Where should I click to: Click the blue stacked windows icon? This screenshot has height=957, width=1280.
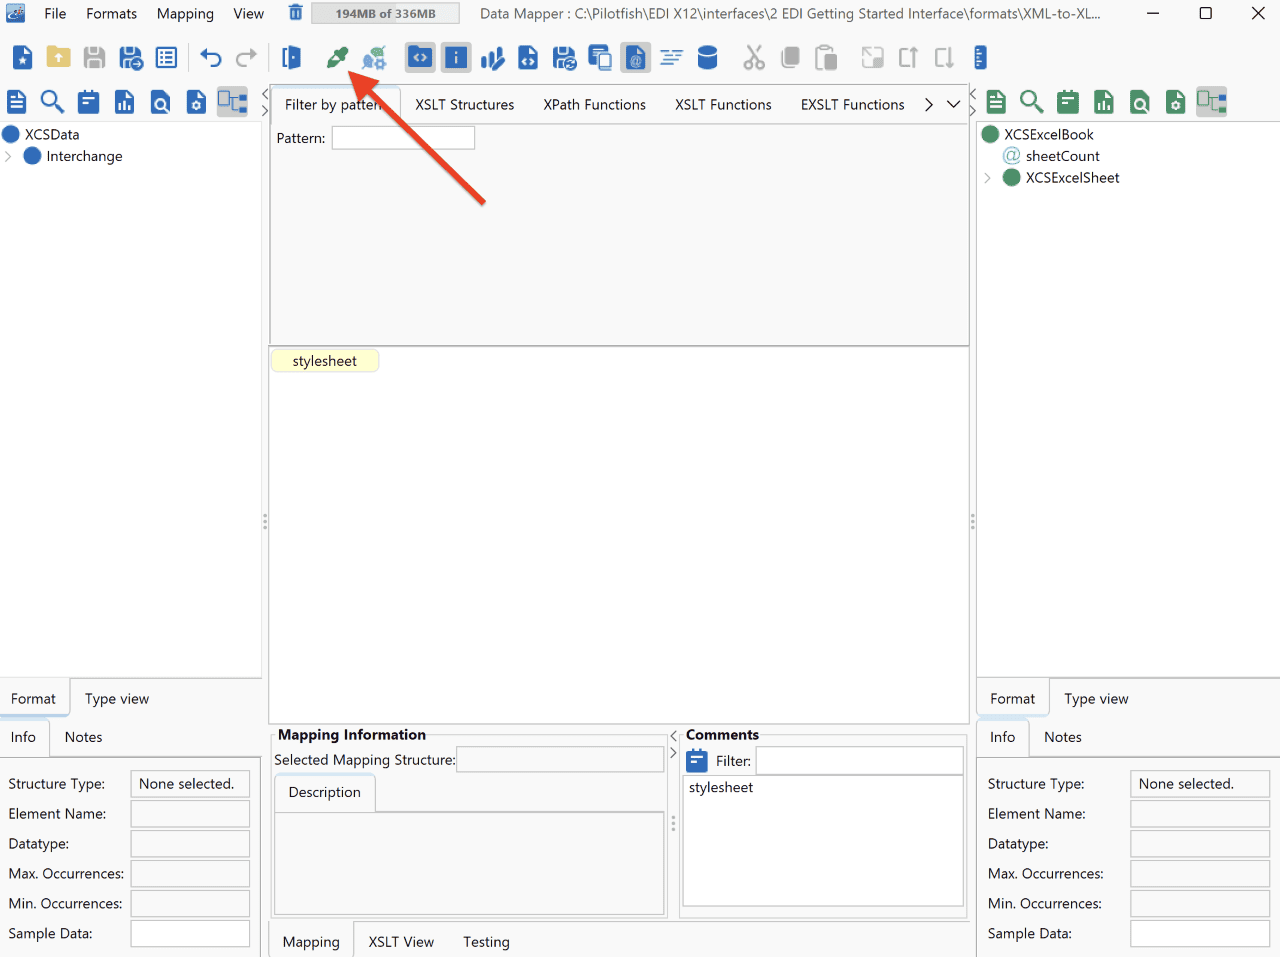pyautogui.click(x=600, y=58)
